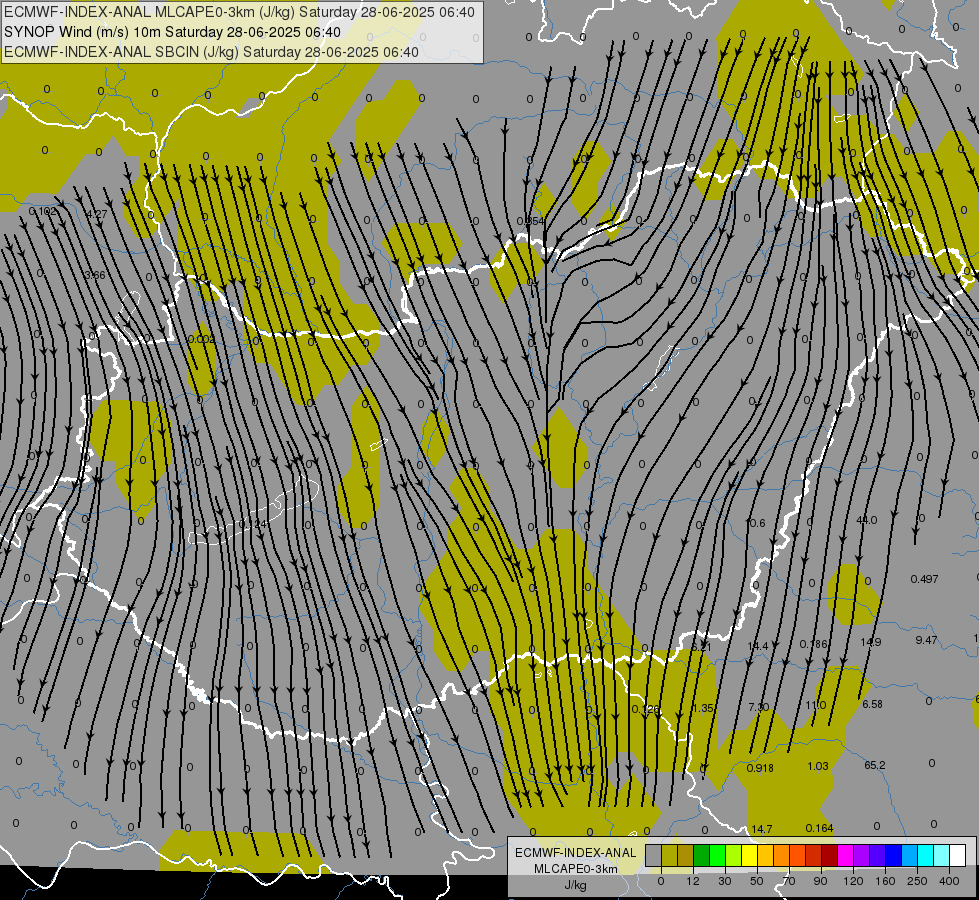Image resolution: width=979 pixels, height=900 pixels.
Task: Click the pure yellow legend swatch
Action: tap(750, 855)
